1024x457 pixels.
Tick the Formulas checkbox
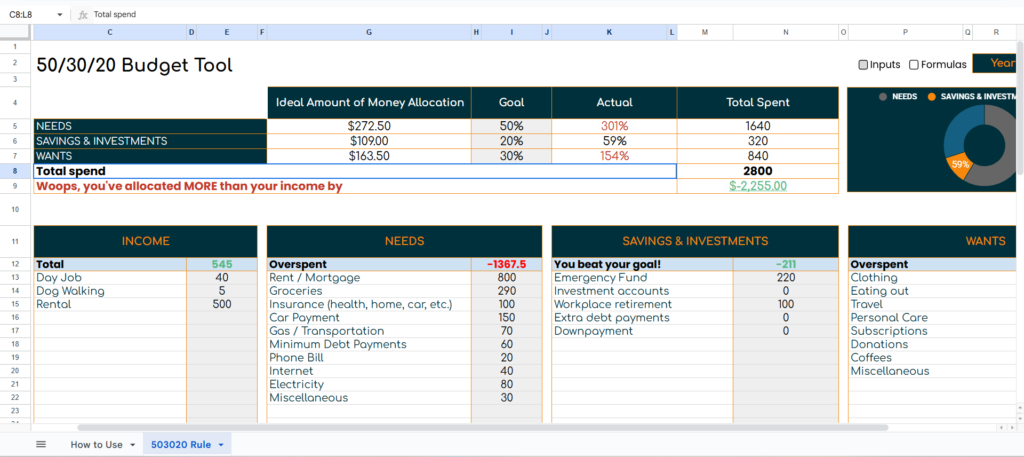[914, 65]
